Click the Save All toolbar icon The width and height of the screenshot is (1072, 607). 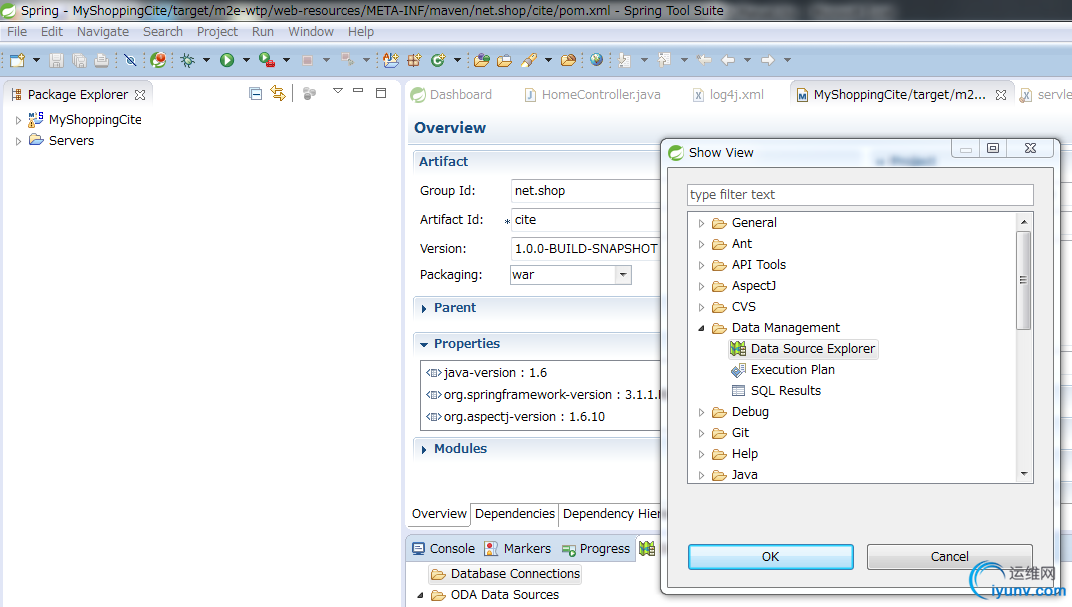(79, 60)
